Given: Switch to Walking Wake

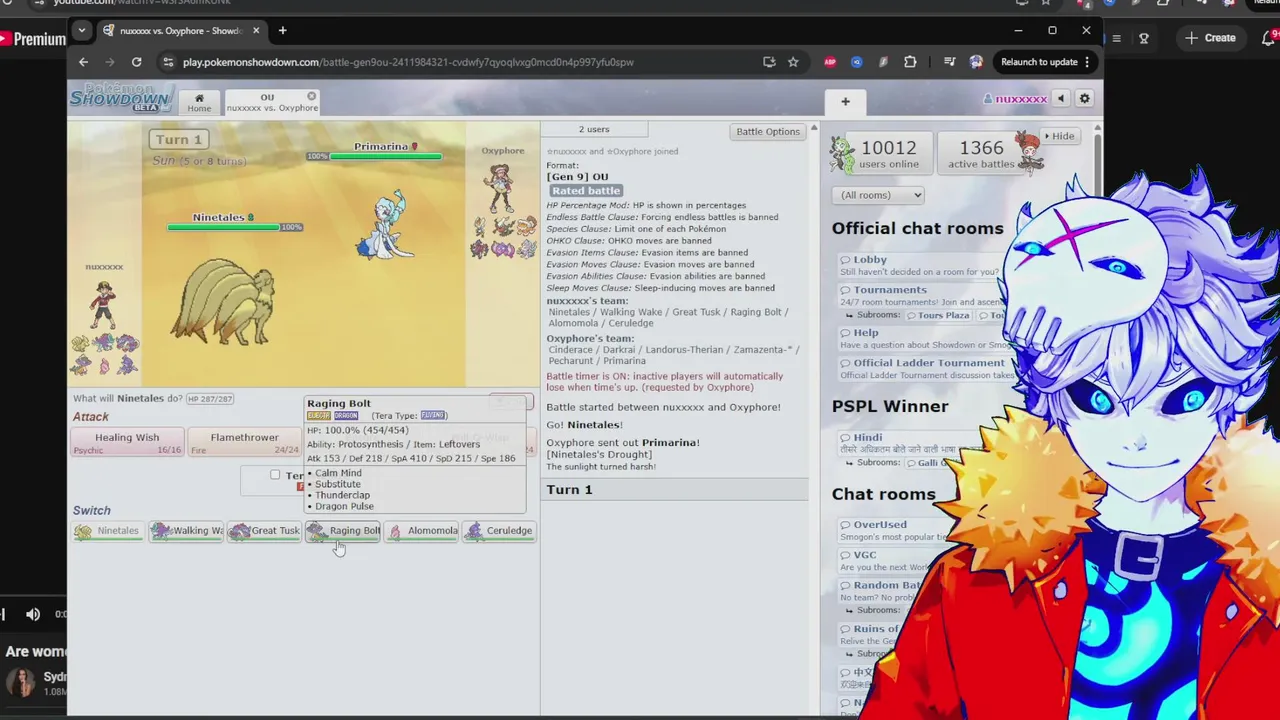Looking at the screenshot, I should pos(187,531).
